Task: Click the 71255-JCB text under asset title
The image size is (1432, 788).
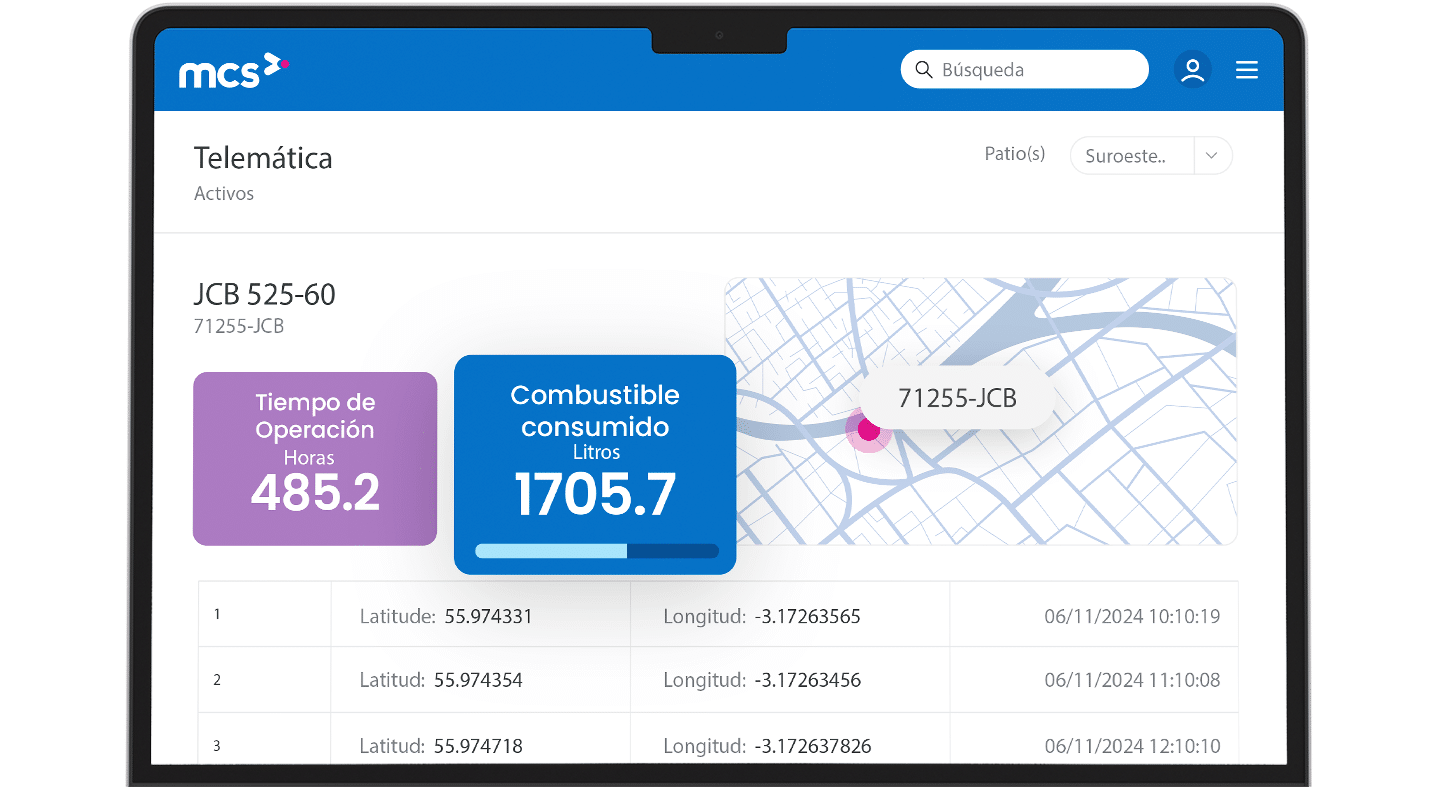Action: [x=239, y=326]
